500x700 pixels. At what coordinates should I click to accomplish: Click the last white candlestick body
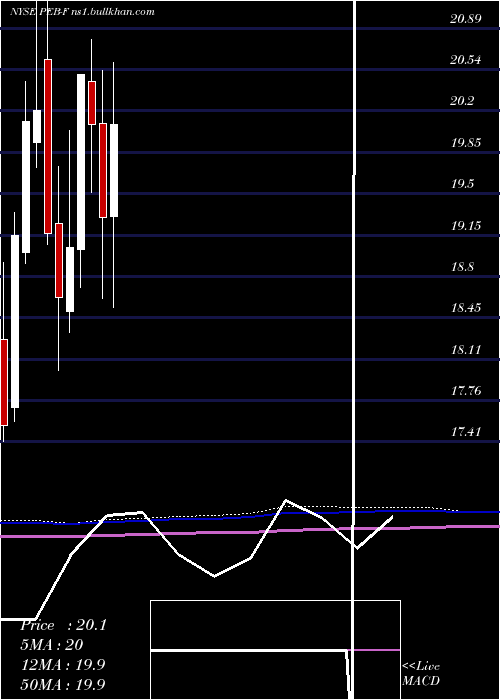pos(114,171)
